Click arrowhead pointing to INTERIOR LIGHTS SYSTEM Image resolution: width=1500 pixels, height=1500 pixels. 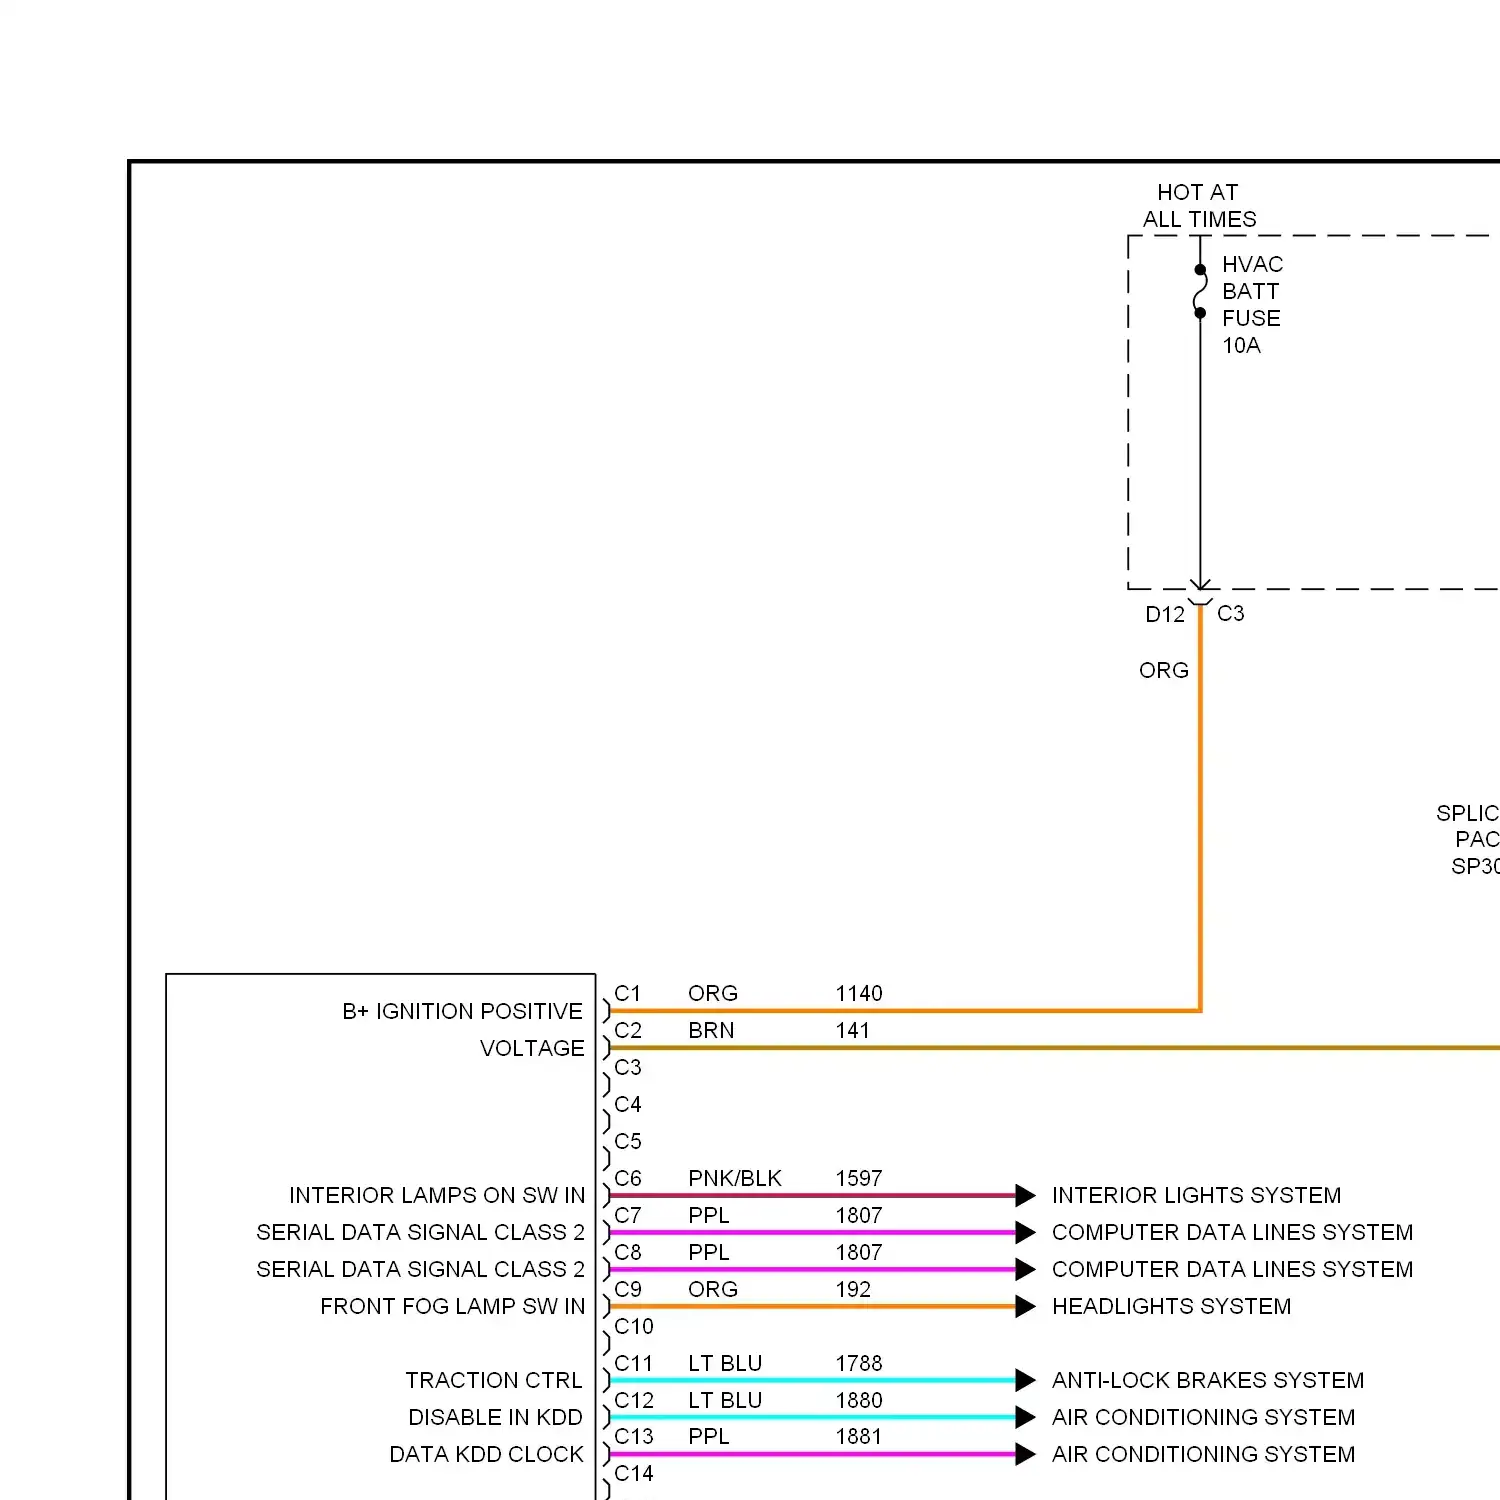(1025, 1195)
